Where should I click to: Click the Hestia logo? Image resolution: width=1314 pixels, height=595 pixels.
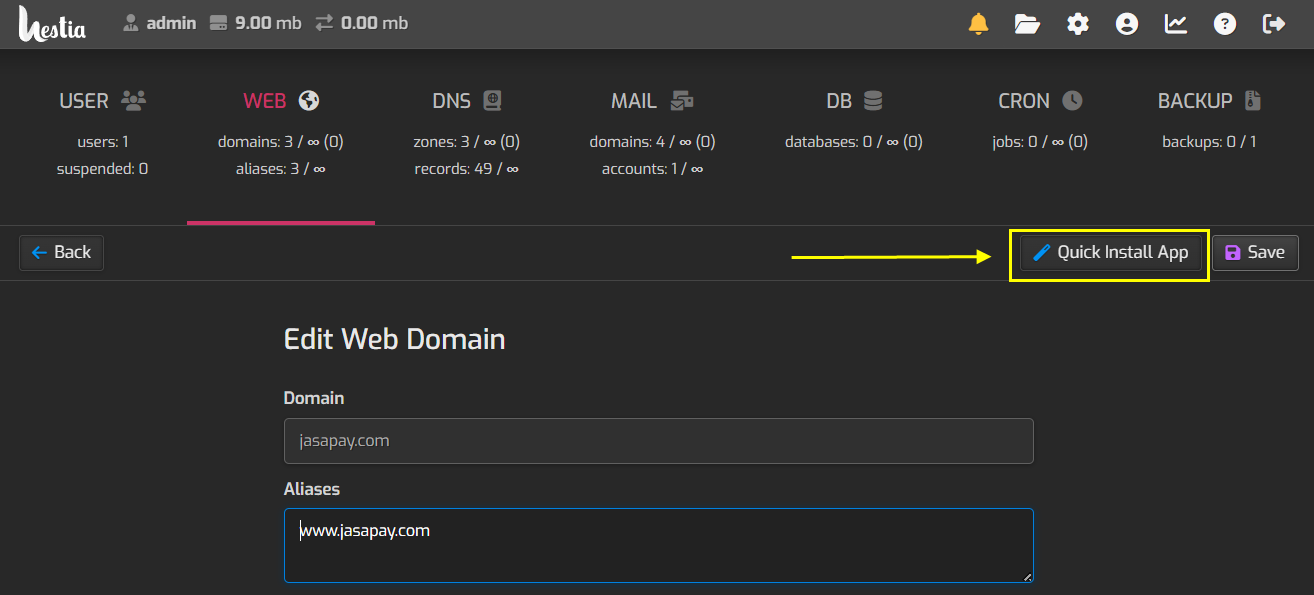click(x=52, y=23)
